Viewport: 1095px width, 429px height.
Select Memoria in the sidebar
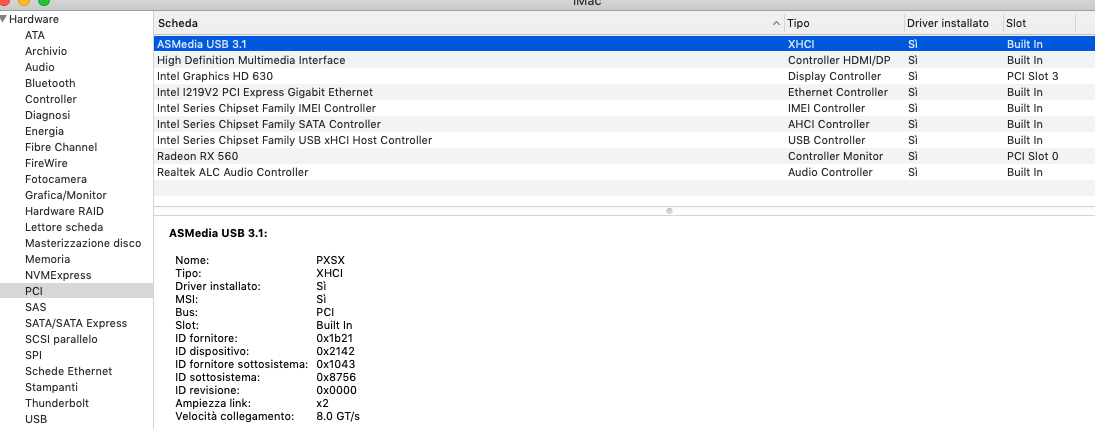point(47,259)
